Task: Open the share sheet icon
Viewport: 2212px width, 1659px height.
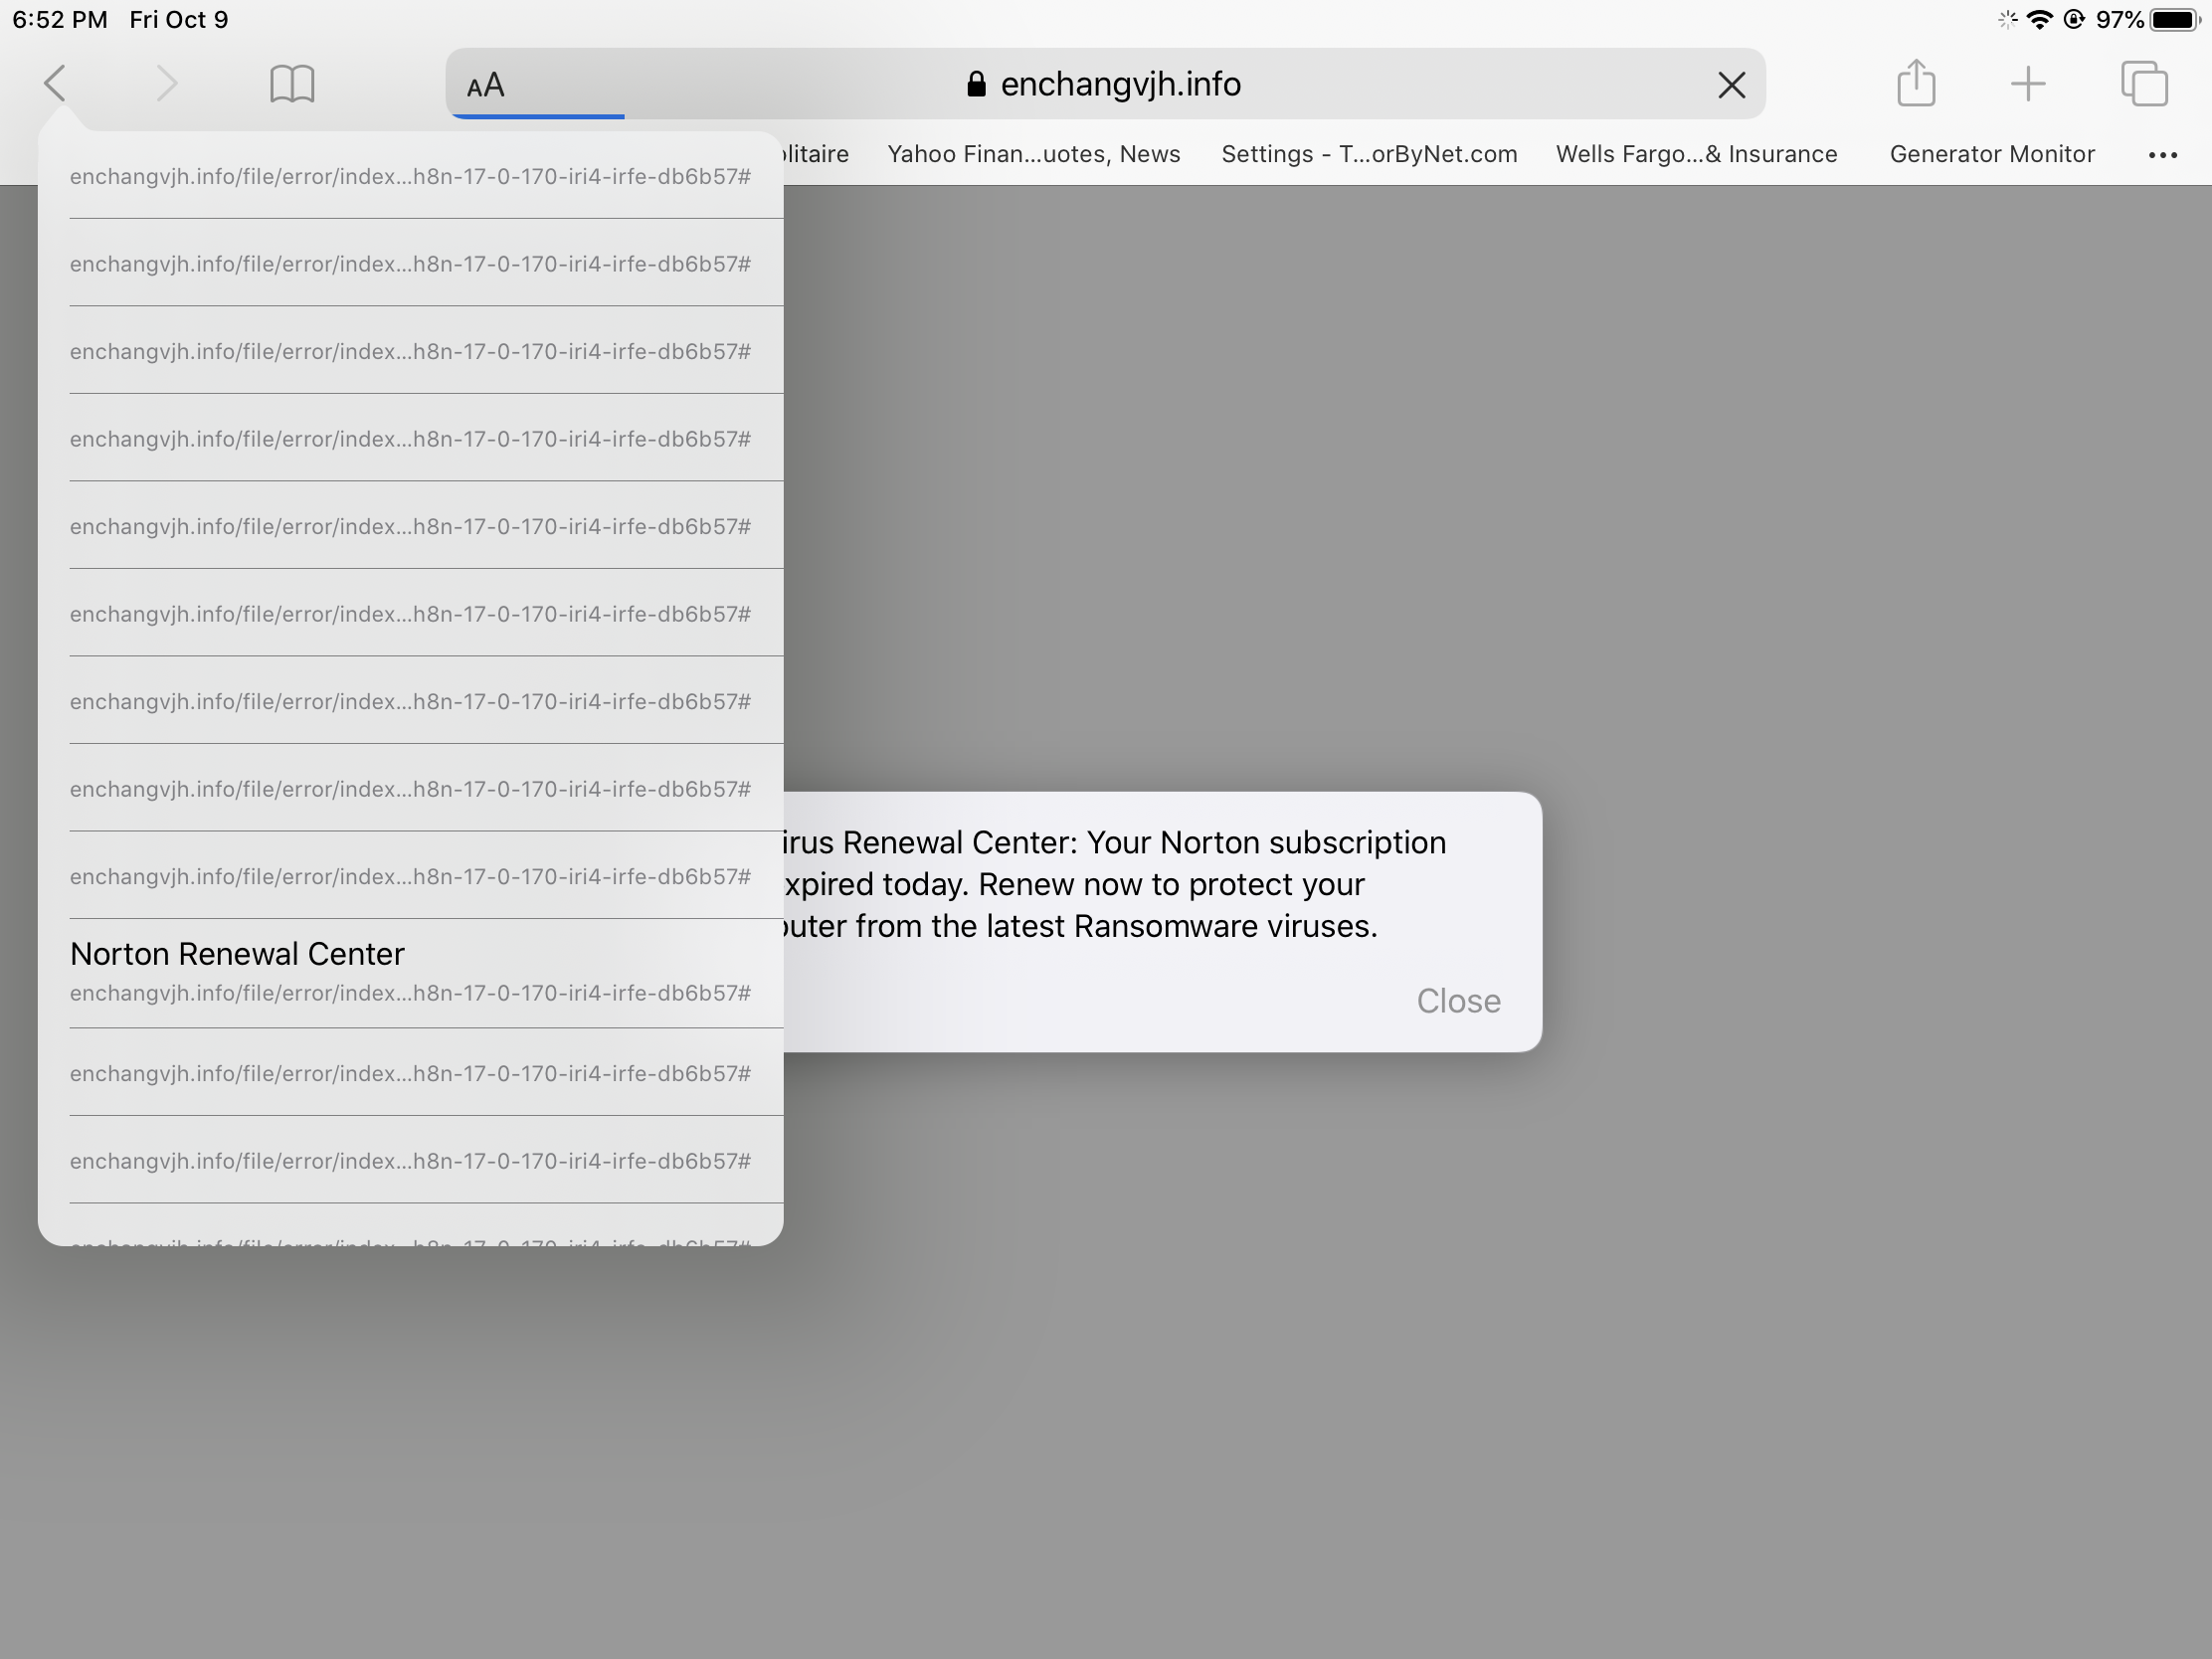Action: pyautogui.click(x=1915, y=84)
